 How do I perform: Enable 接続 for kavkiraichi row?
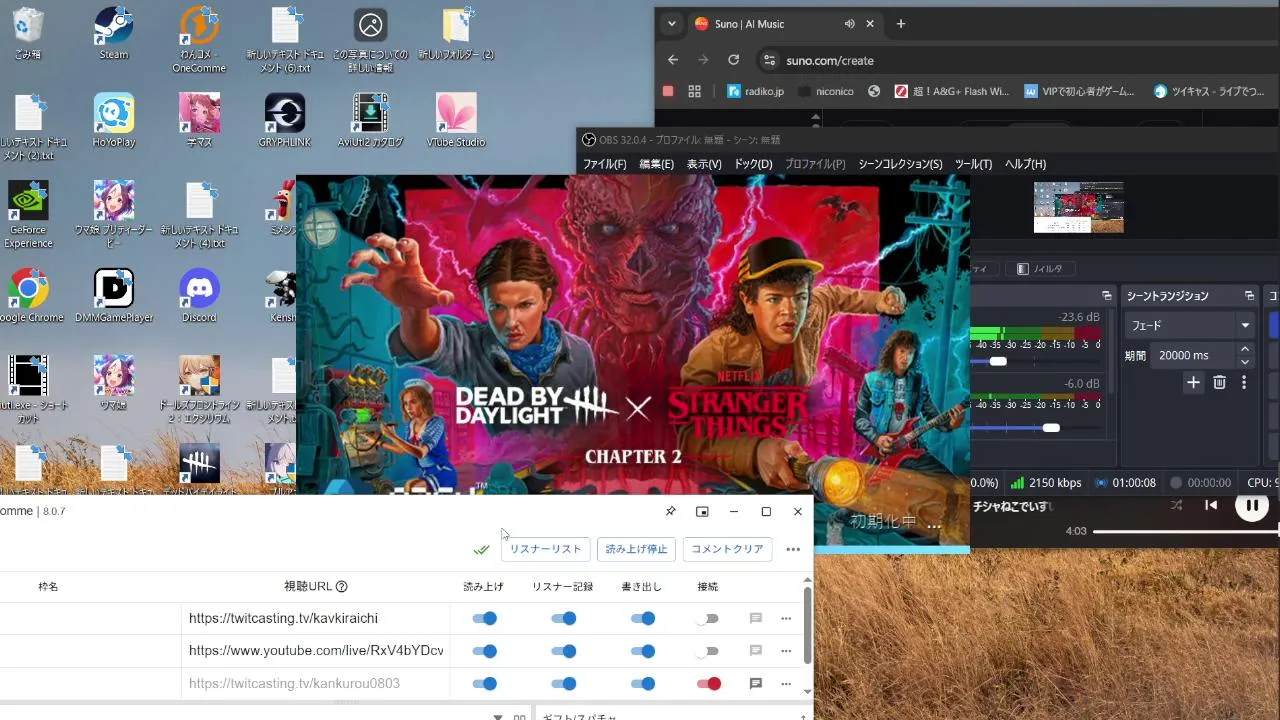point(708,619)
